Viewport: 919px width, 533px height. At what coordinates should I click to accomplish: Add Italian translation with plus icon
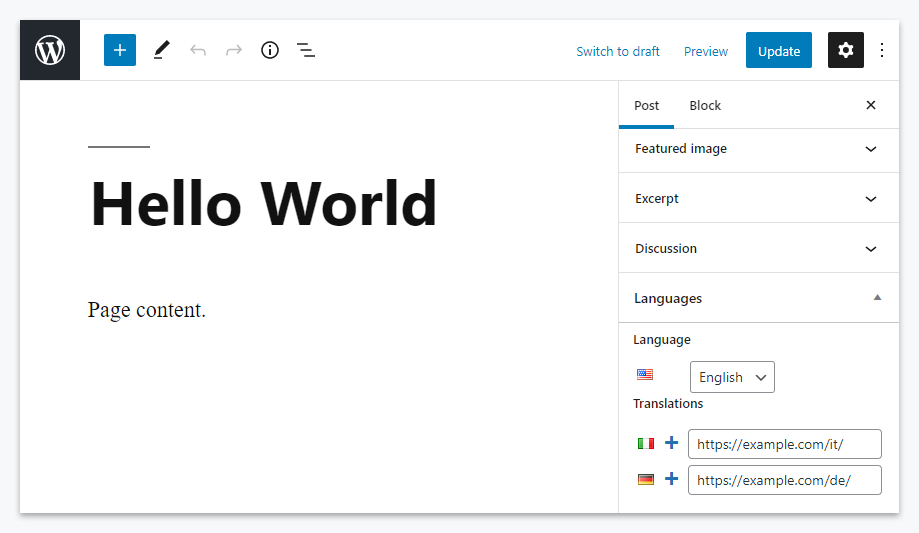(672, 443)
